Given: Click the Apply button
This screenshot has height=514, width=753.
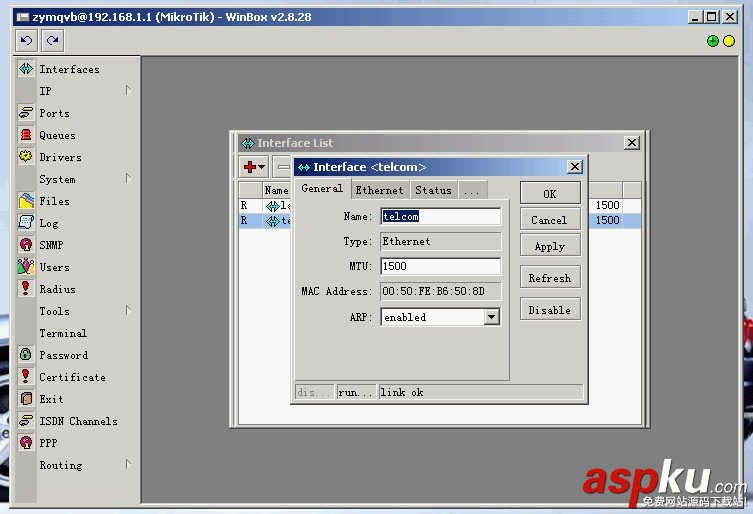Looking at the screenshot, I should 550,245.
